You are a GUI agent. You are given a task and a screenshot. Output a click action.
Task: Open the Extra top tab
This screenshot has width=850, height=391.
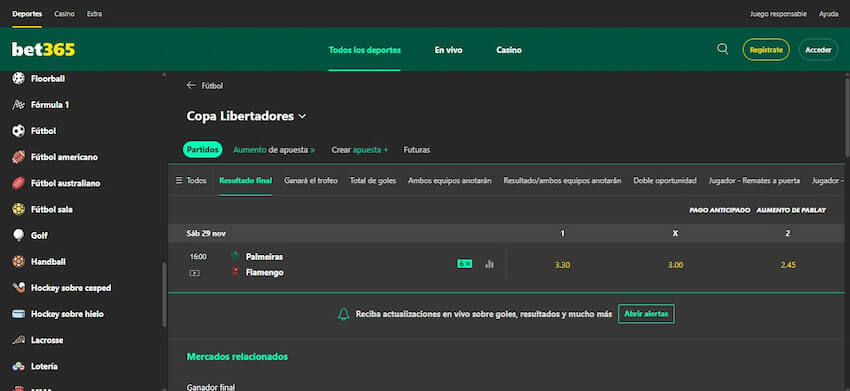(94, 14)
